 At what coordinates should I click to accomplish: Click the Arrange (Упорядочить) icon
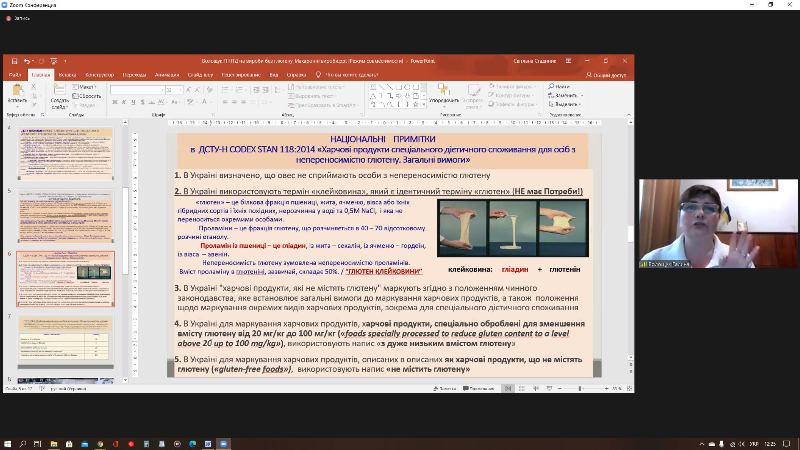pos(443,90)
